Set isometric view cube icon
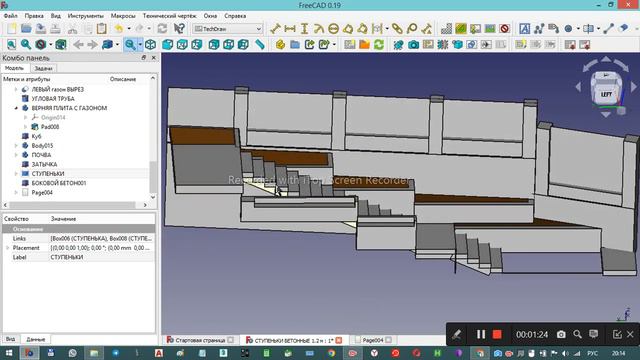Viewport: 640px width, 360px height. (150, 44)
